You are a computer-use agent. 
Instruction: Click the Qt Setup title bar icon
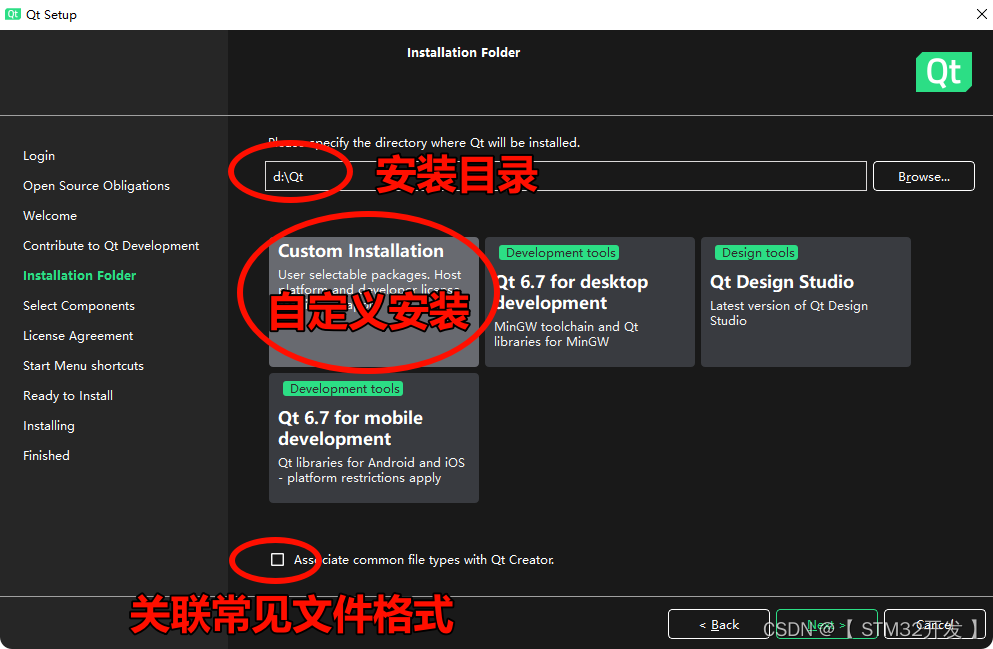pos(12,14)
